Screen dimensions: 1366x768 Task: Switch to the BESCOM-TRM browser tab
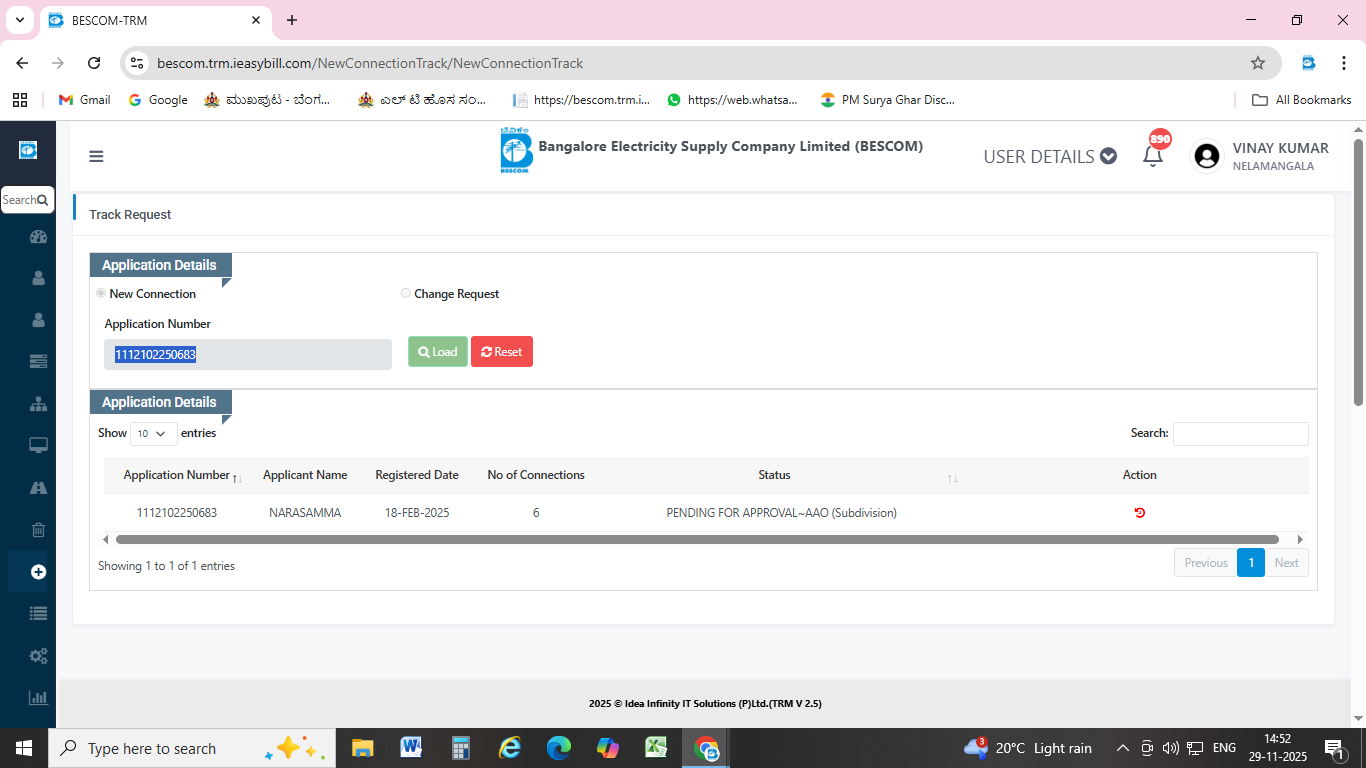click(x=156, y=20)
